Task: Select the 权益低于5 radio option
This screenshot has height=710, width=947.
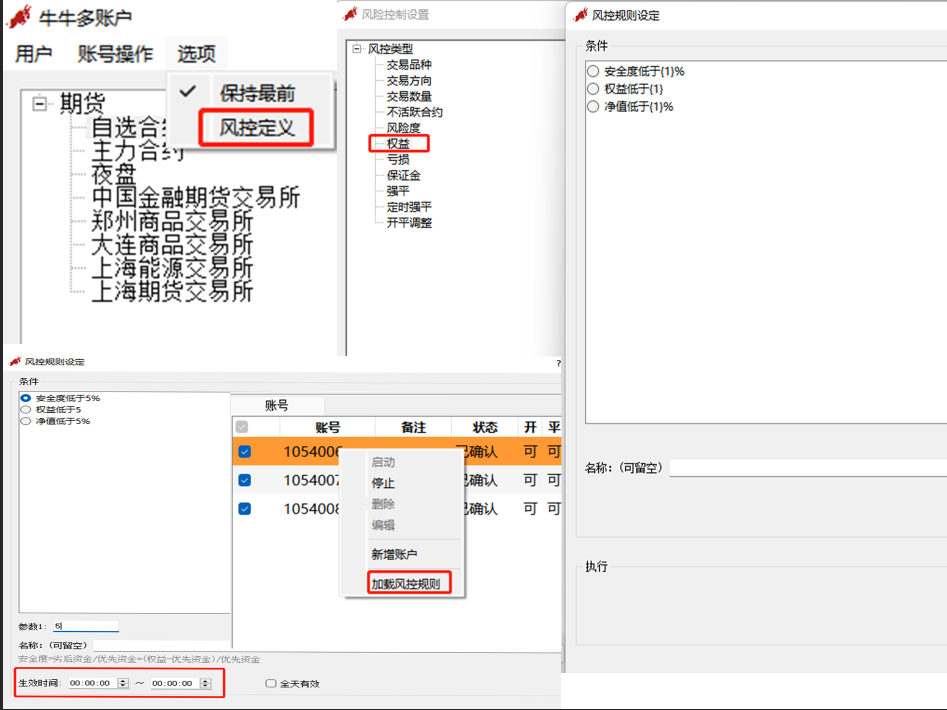Action: tap(25, 409)
